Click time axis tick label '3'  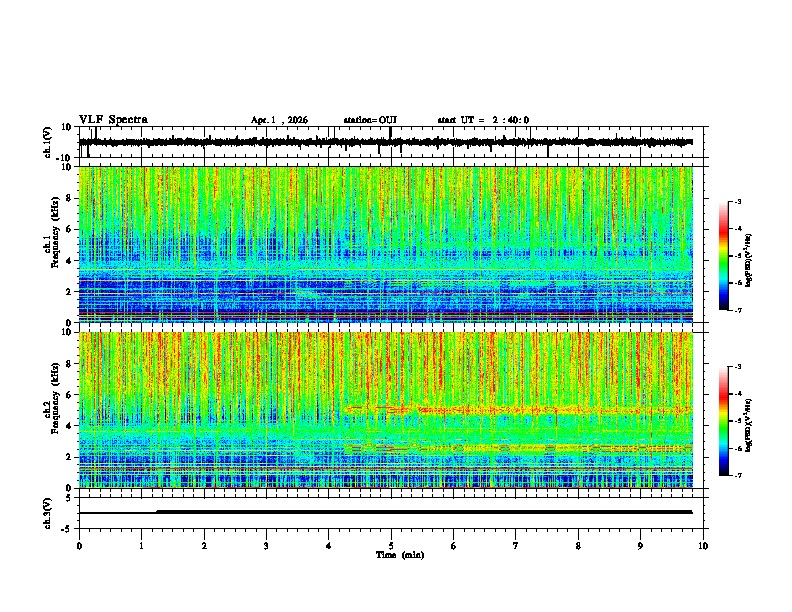point(266,546)
